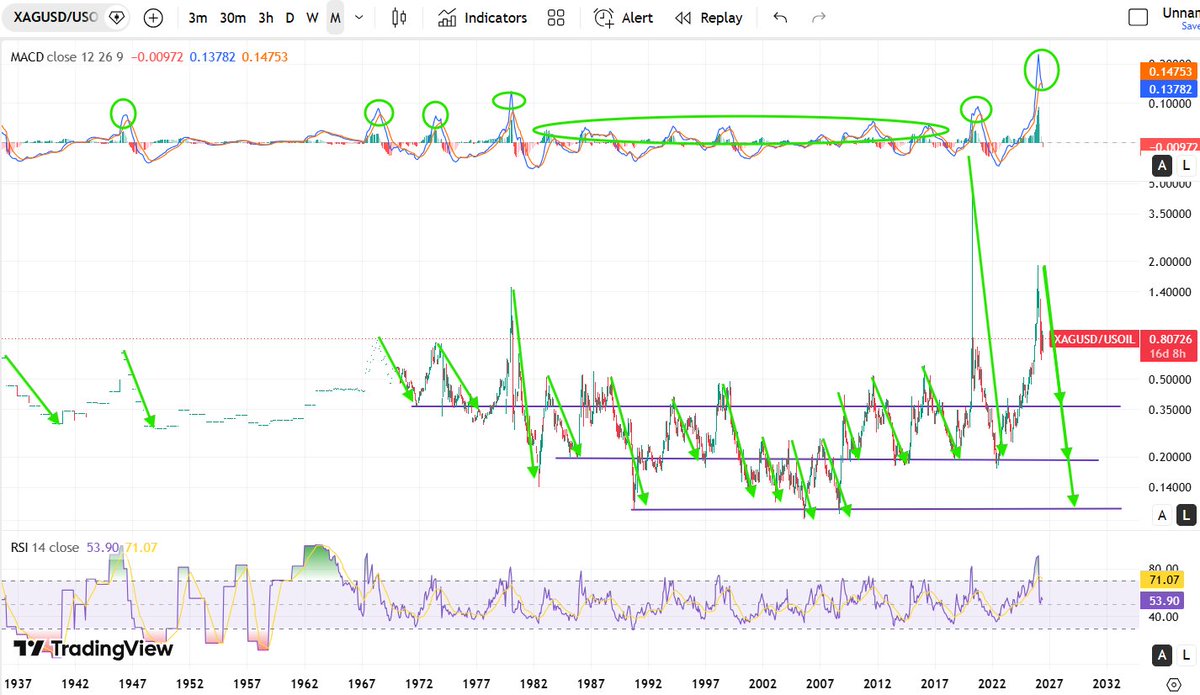Start bar Replay mode

coord(709,17)
